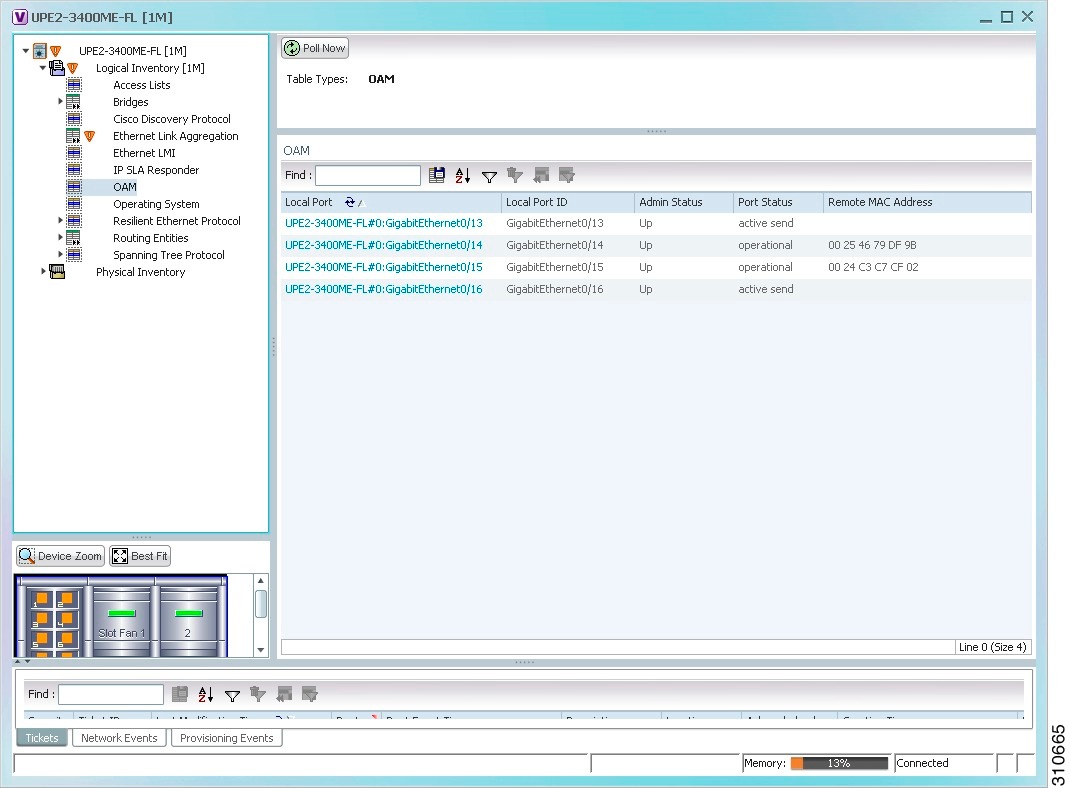This screenshot has height=788, width=1069.
Task: Click the device icon at tree root
Action: point(40,50)
